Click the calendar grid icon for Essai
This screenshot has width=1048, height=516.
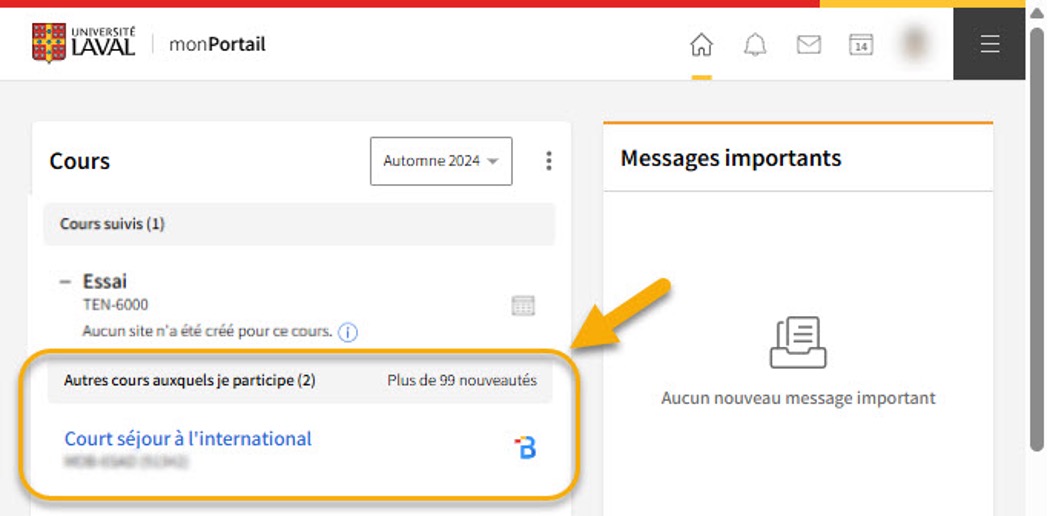click(x=523, y=306)
